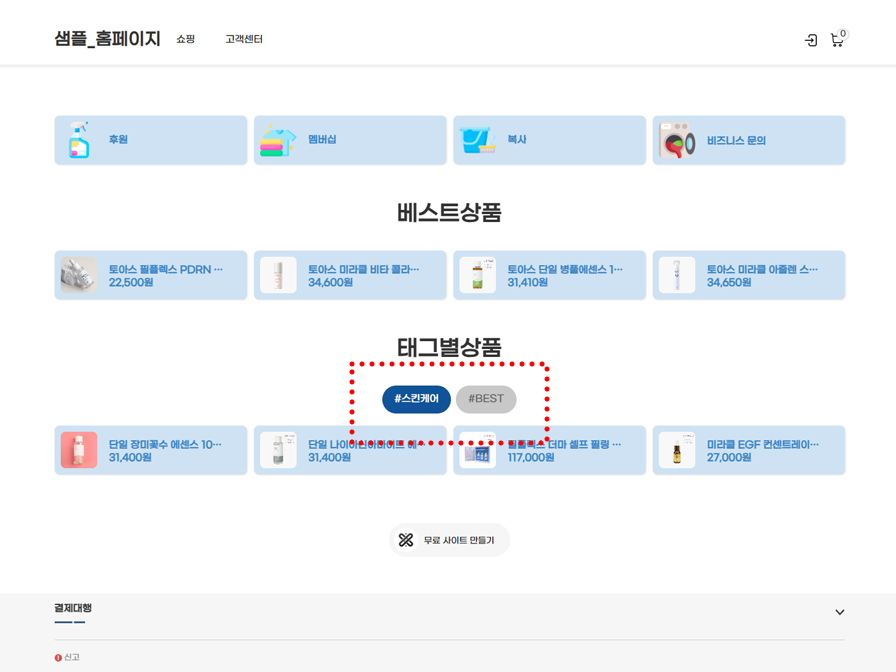Open the shopping cart icon
Viewport: 896px width, 672px height.
point(837,40)
